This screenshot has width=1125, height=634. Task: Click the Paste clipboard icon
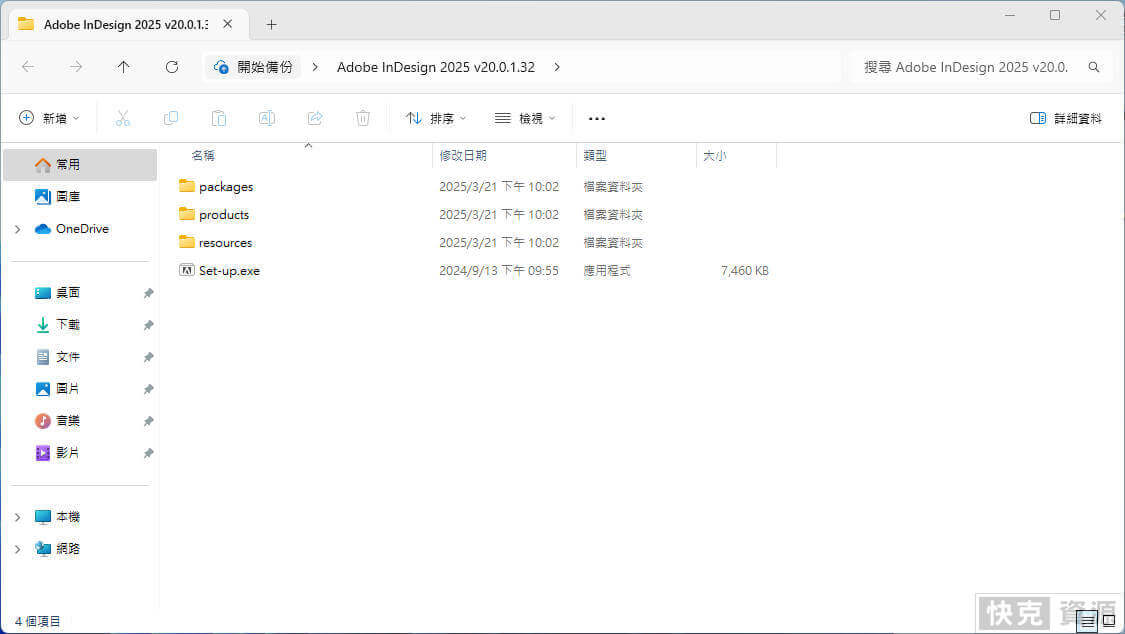coord(219,118)
